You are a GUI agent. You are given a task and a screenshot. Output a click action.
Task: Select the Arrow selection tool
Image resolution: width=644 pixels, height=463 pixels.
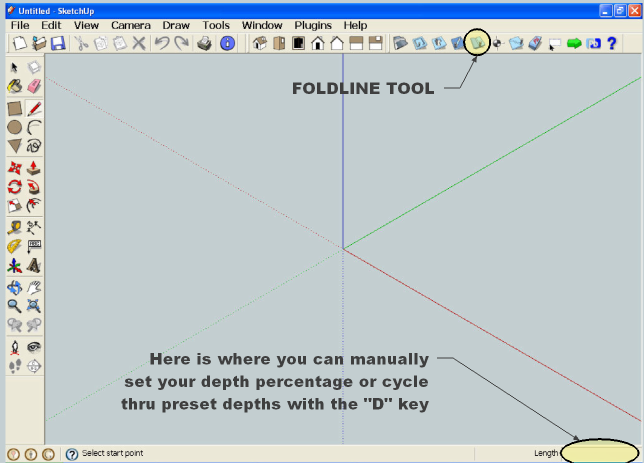(15, 67)
